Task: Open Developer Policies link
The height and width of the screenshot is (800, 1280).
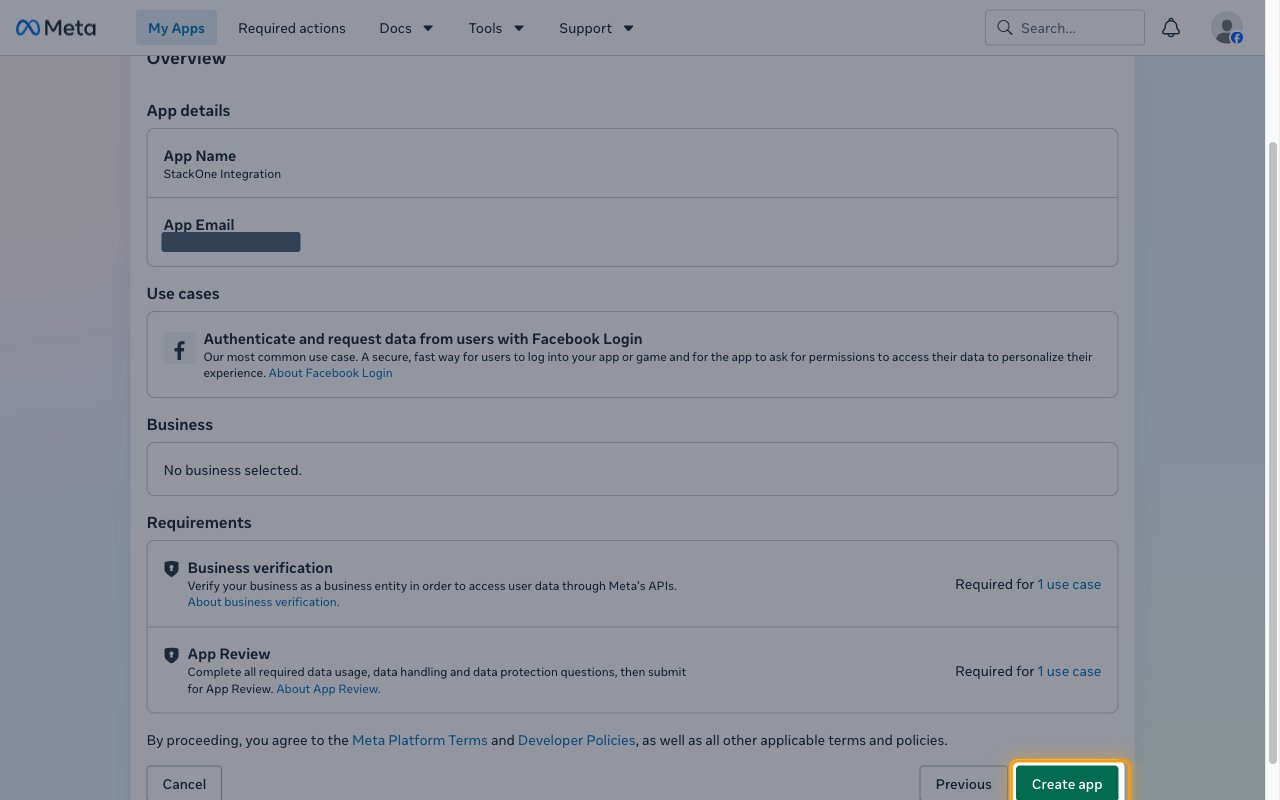Action: 577,740
